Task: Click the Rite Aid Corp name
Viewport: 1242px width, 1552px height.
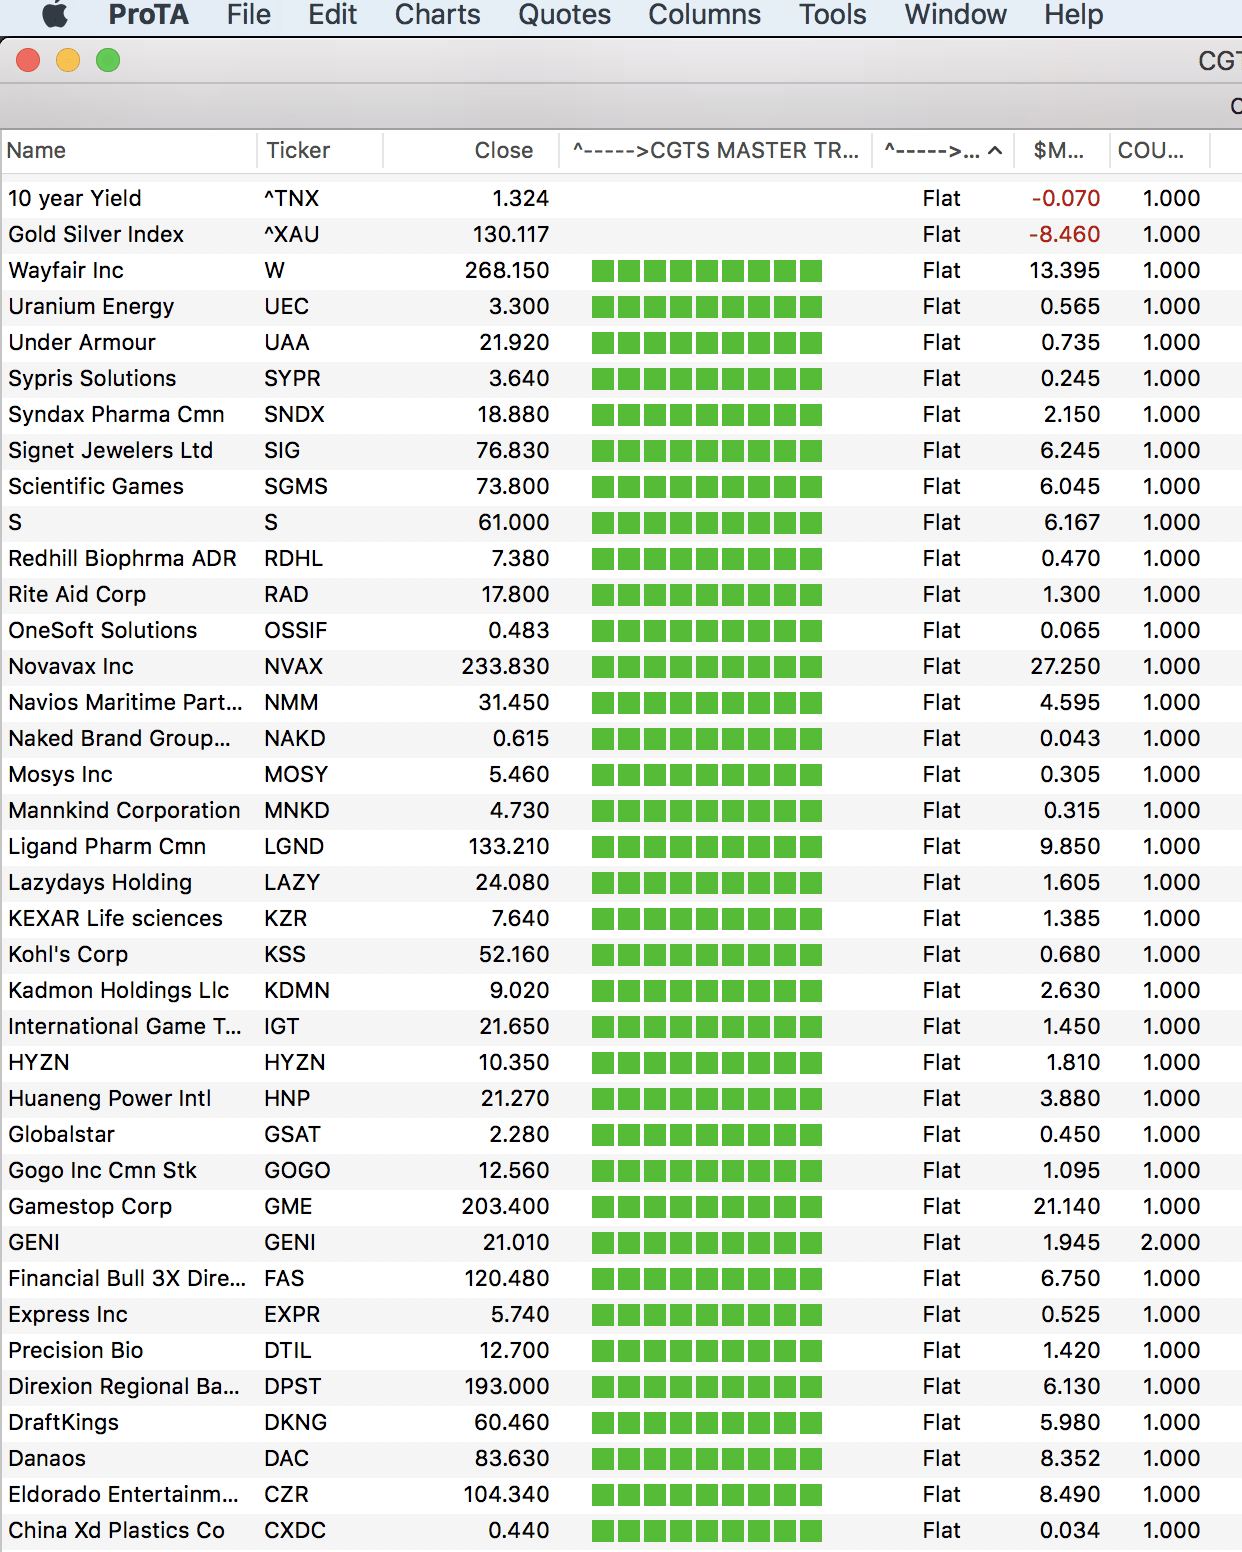Action: click(x=77, y=595)
